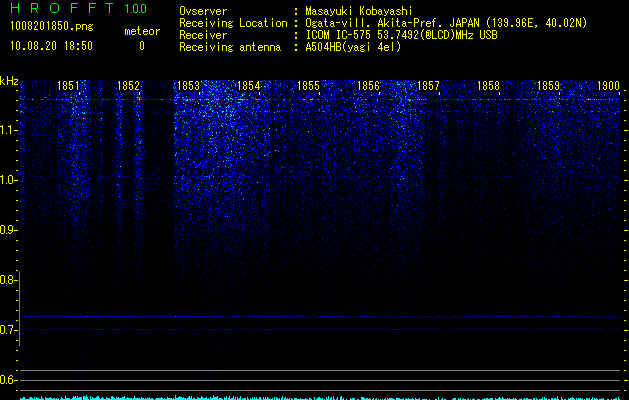Image resolution: width=629 pixels, height=400 pixels.
Task: Click the 1852 time marker
Action: point(128,86)
